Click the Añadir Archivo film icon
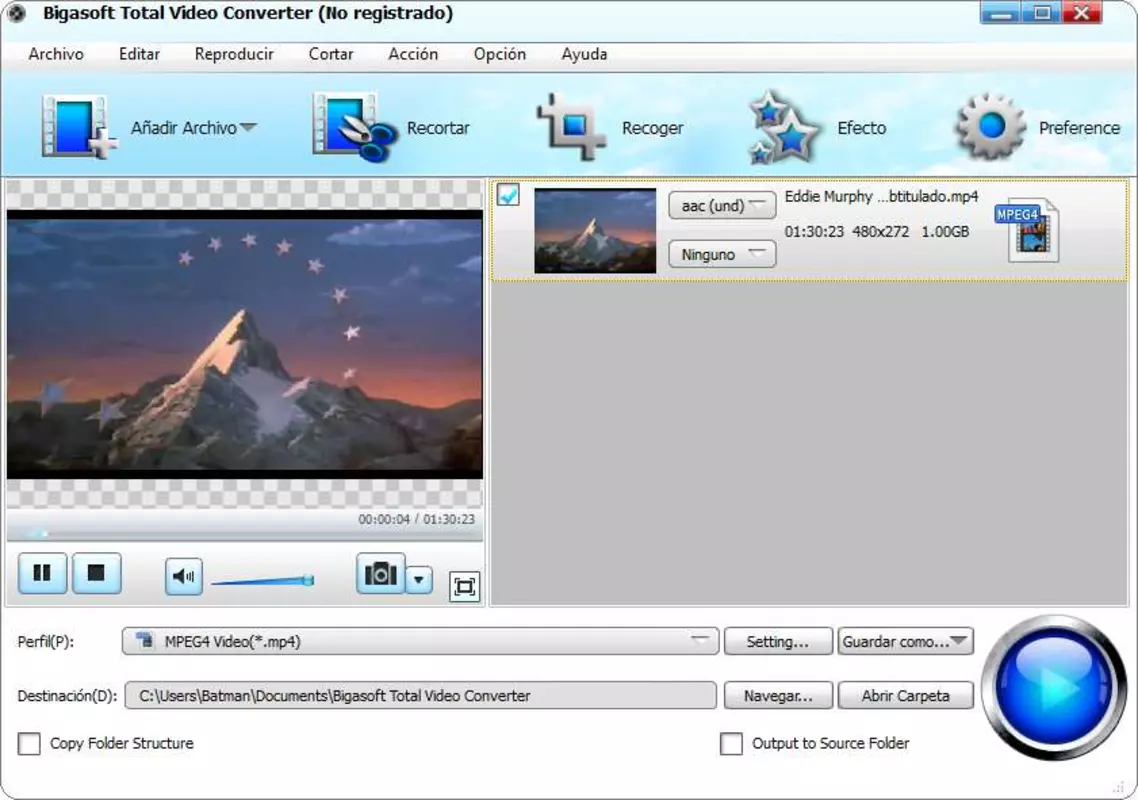The height and width of the screenshot is (800, 1138). (x=79, y=127)
